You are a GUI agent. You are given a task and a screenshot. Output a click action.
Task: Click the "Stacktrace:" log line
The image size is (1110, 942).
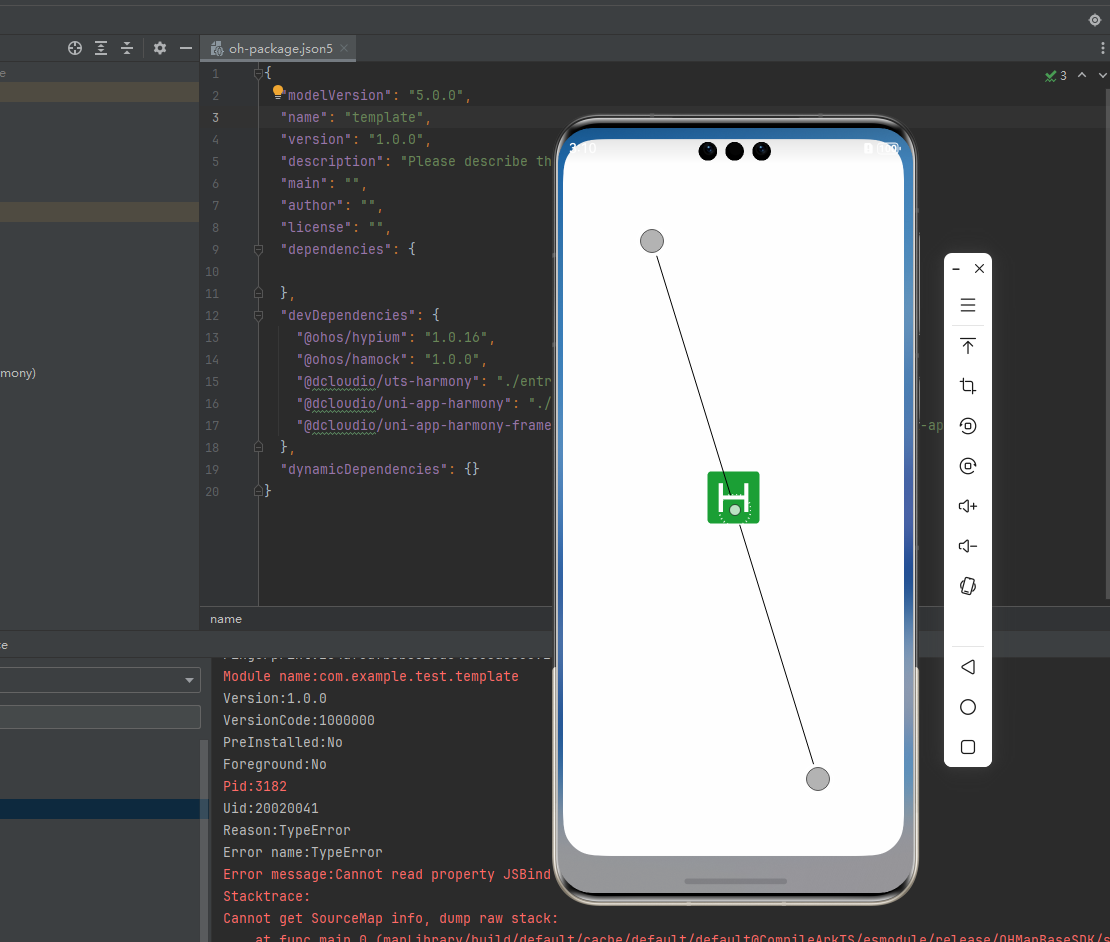pos(267,897)
